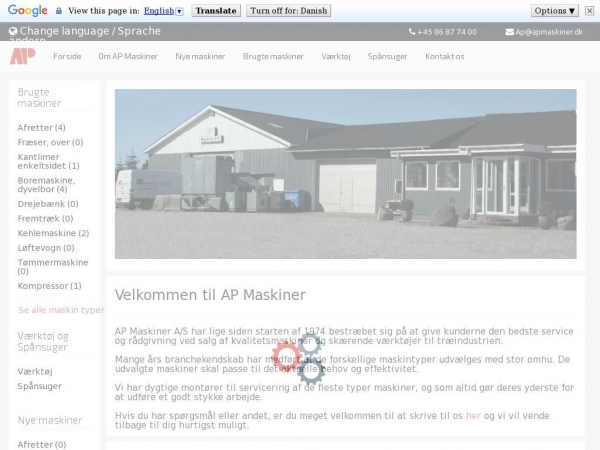Select Boremaskine, dyvelbor (4) category
Image resolution: width=600 pixels, height=450 pixels.
tap(46, 184)
